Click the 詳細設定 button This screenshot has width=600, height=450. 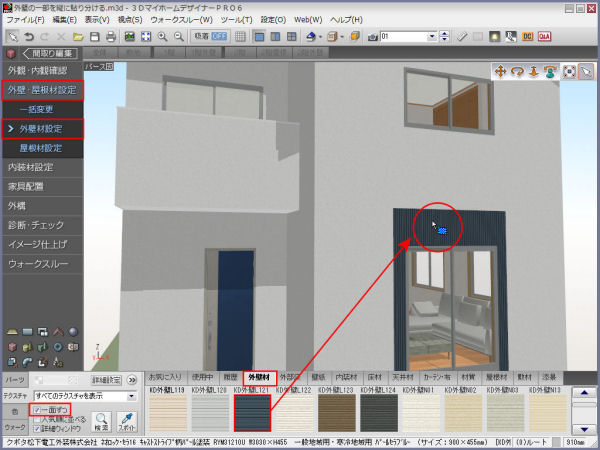107,380
